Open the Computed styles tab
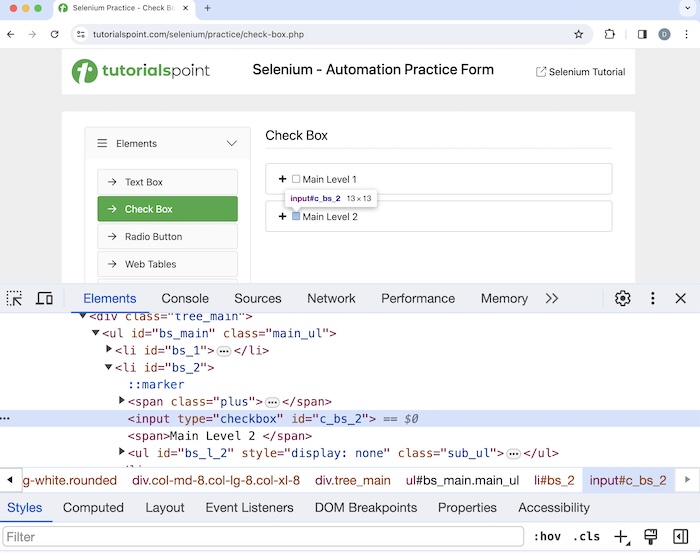Image resolution: width=700 pixels, height=553 pixels. 93,508
